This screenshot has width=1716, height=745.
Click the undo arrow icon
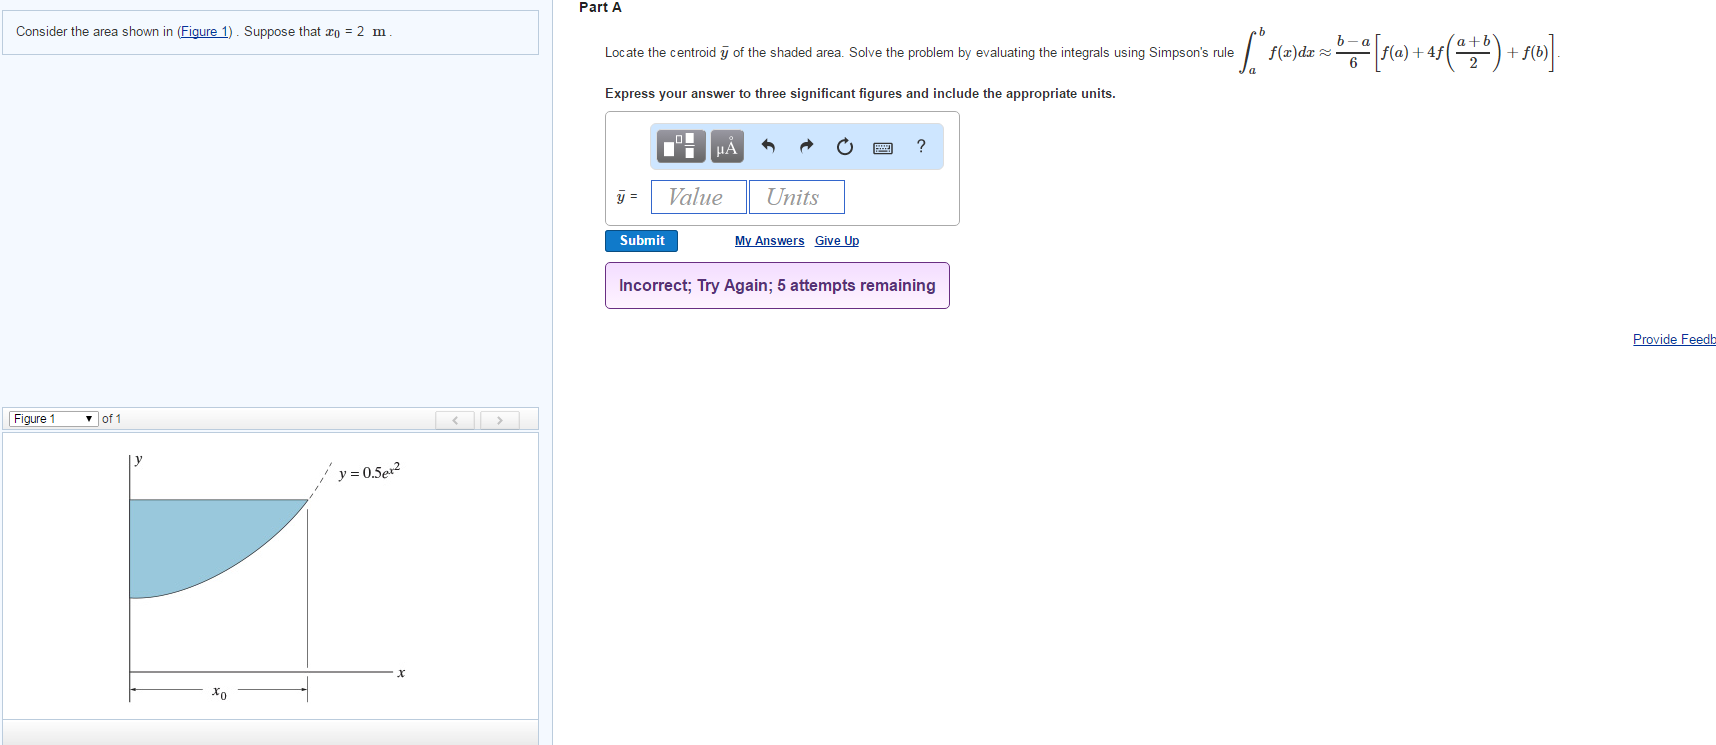point(768,146)
